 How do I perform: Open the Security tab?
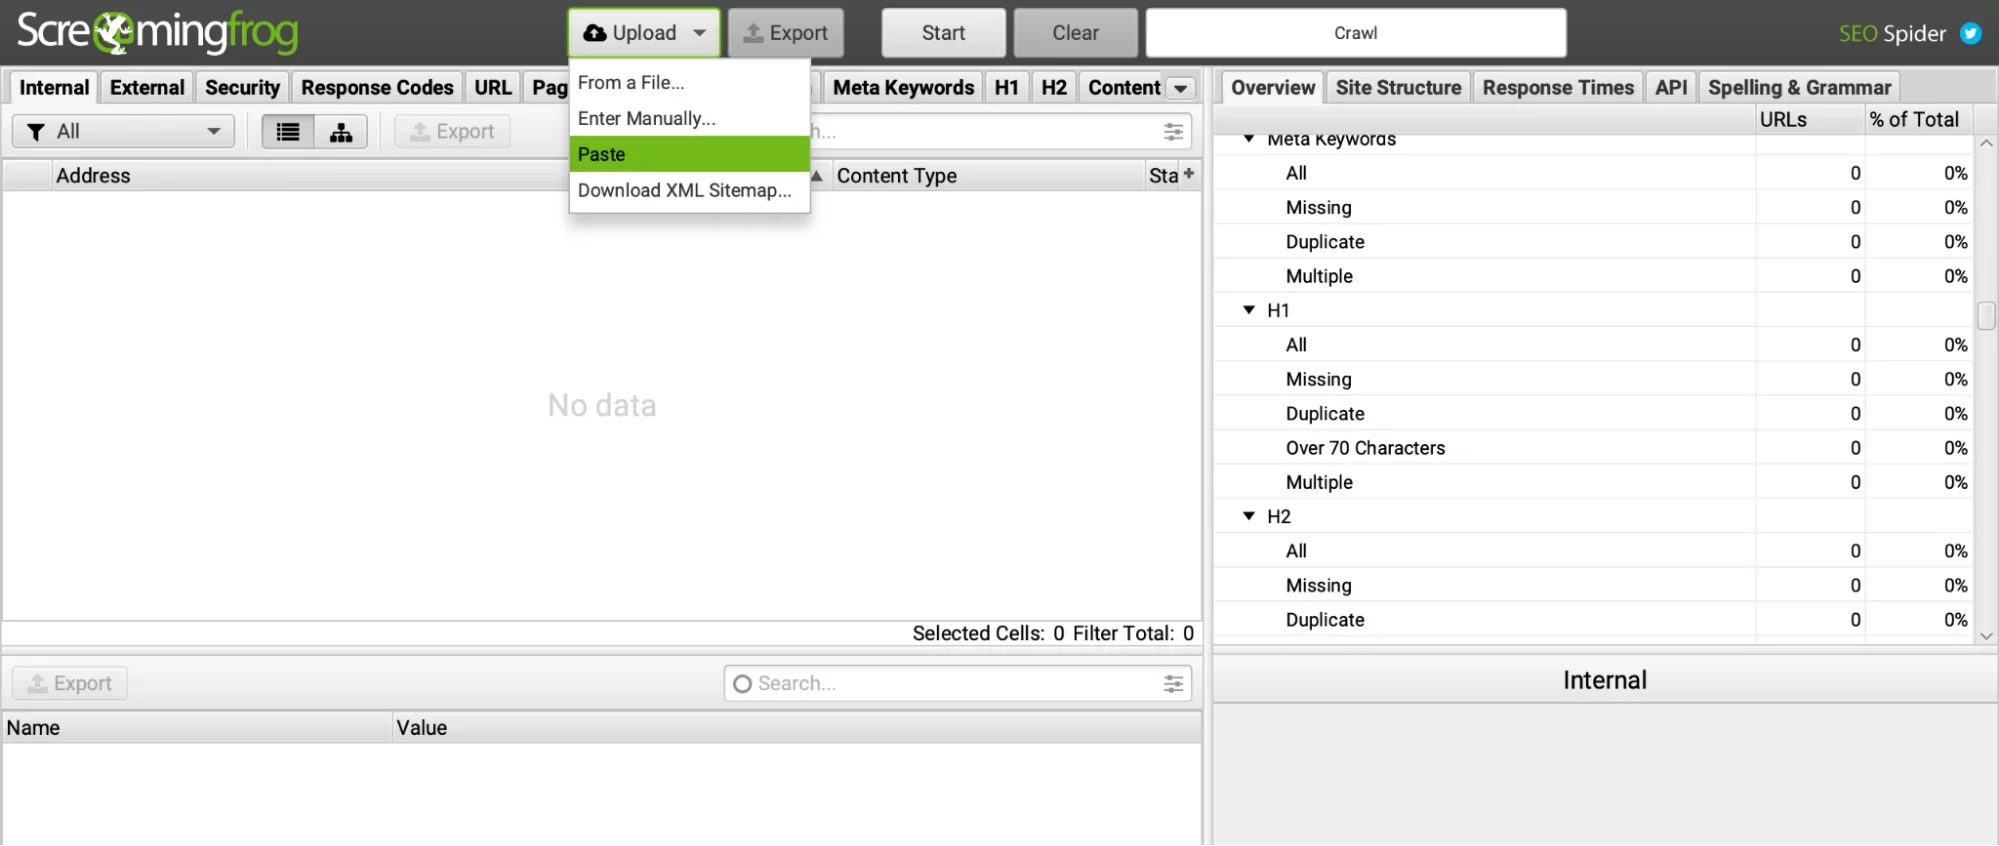[242, 88]
